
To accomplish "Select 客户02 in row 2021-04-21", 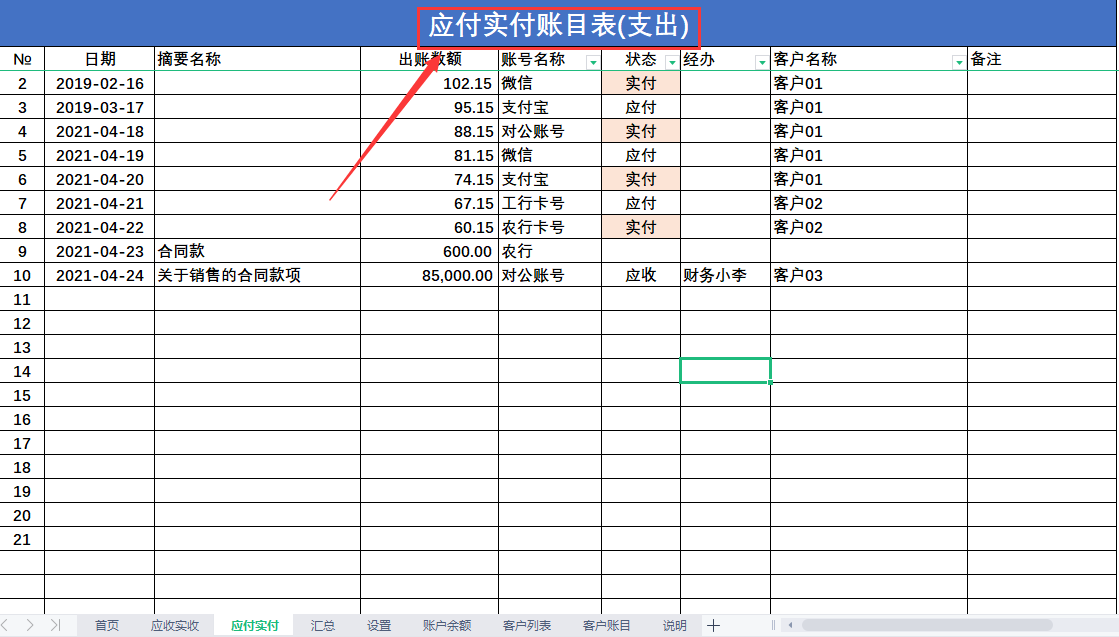I will tap(869, 203).
